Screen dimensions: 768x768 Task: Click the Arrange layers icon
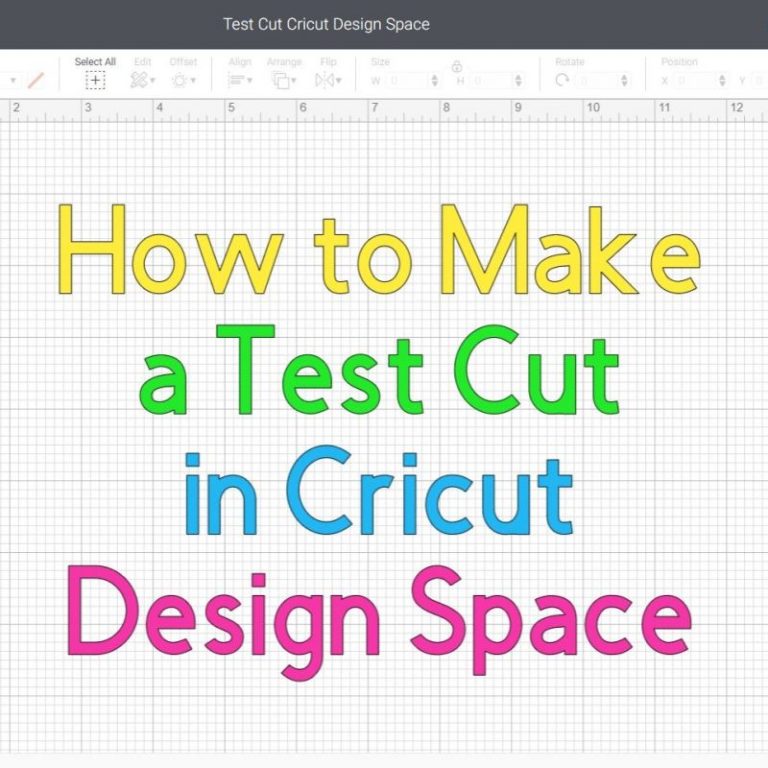pyautogui.click(x=281, y=80)
